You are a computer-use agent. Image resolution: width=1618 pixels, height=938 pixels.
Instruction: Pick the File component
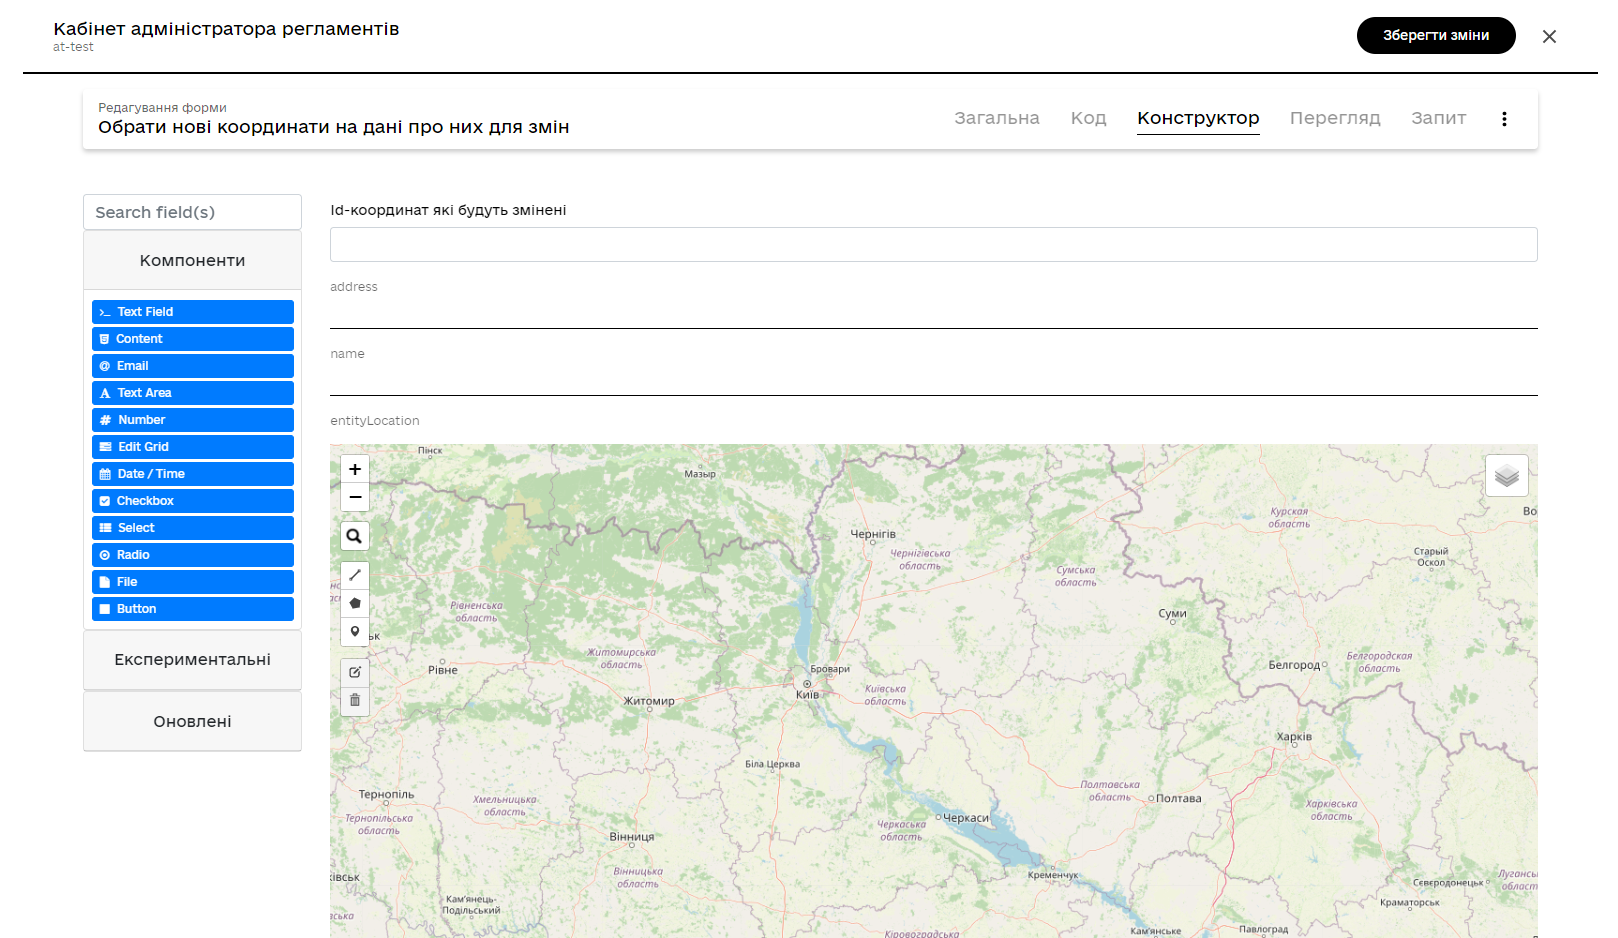point(193,582)
